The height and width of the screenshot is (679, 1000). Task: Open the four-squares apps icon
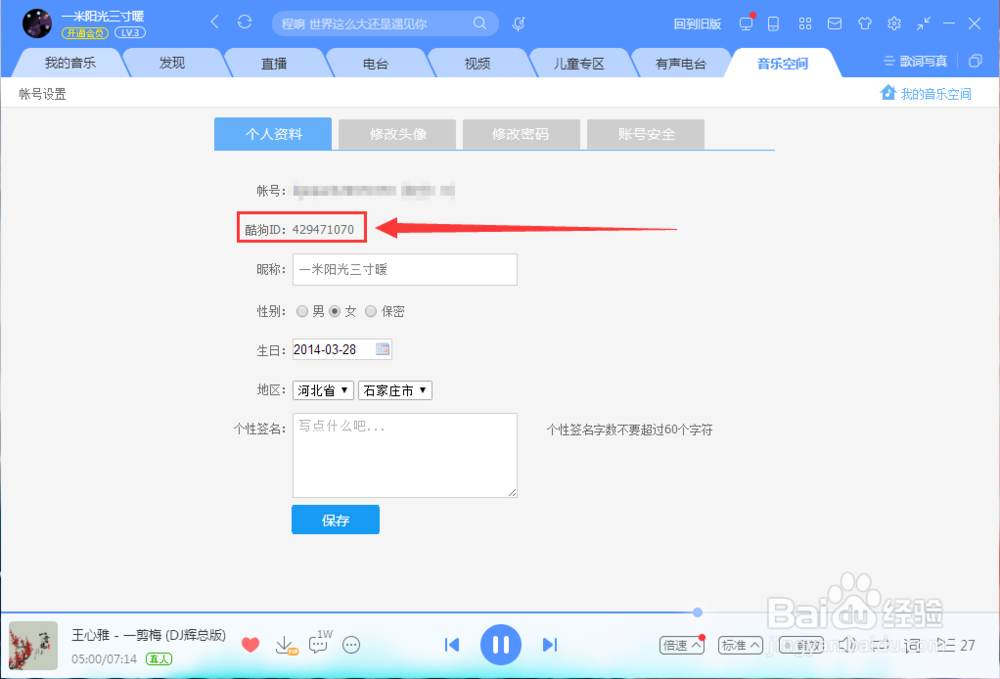pos(805,24)
